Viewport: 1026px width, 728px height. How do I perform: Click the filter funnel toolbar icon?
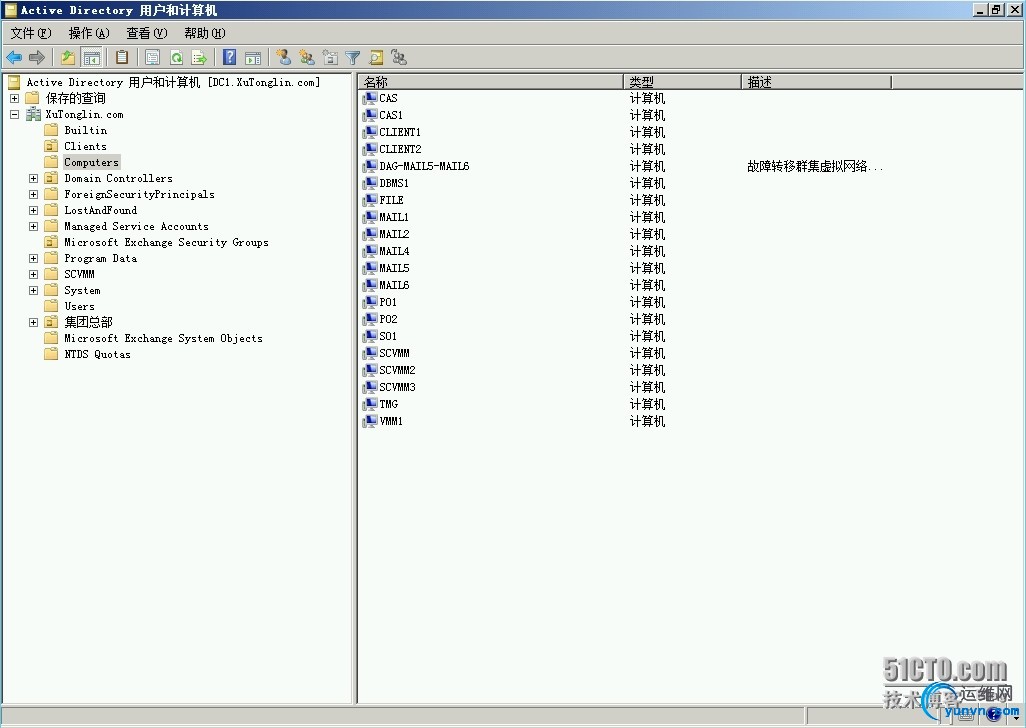pyautogui.click(x=353, y=58)
